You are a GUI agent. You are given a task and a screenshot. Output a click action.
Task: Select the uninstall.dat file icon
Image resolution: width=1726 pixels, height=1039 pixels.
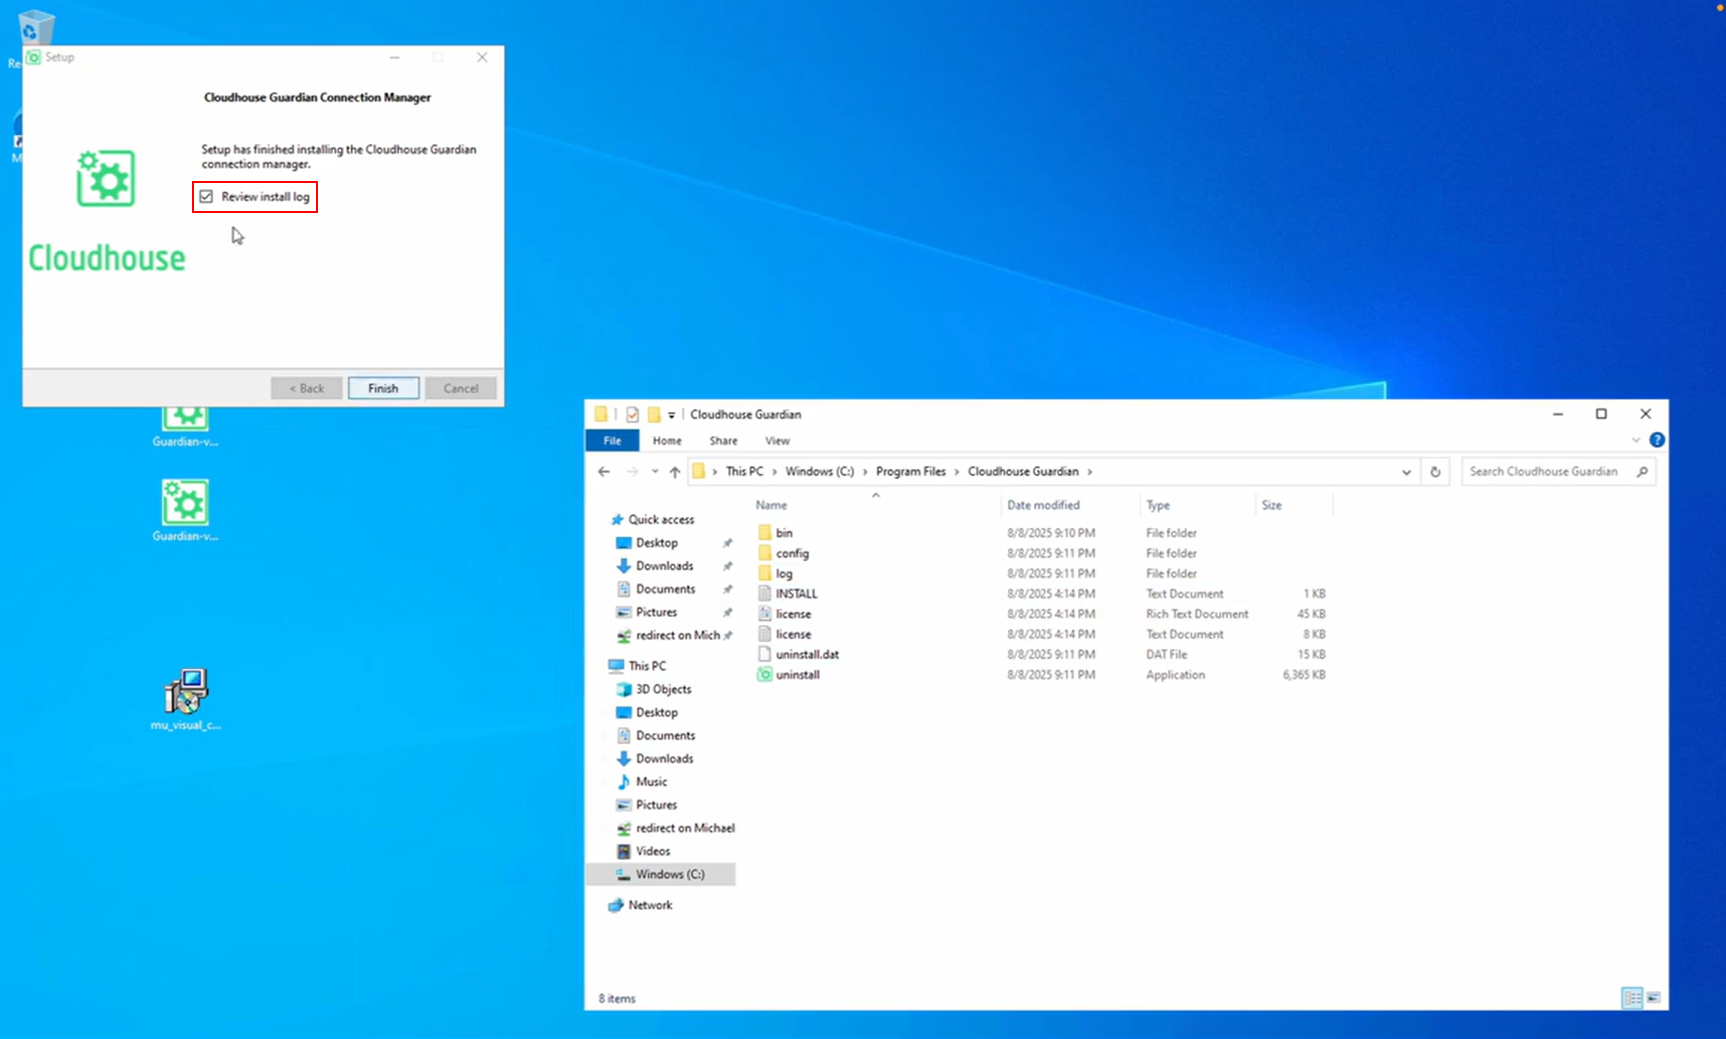765,654
